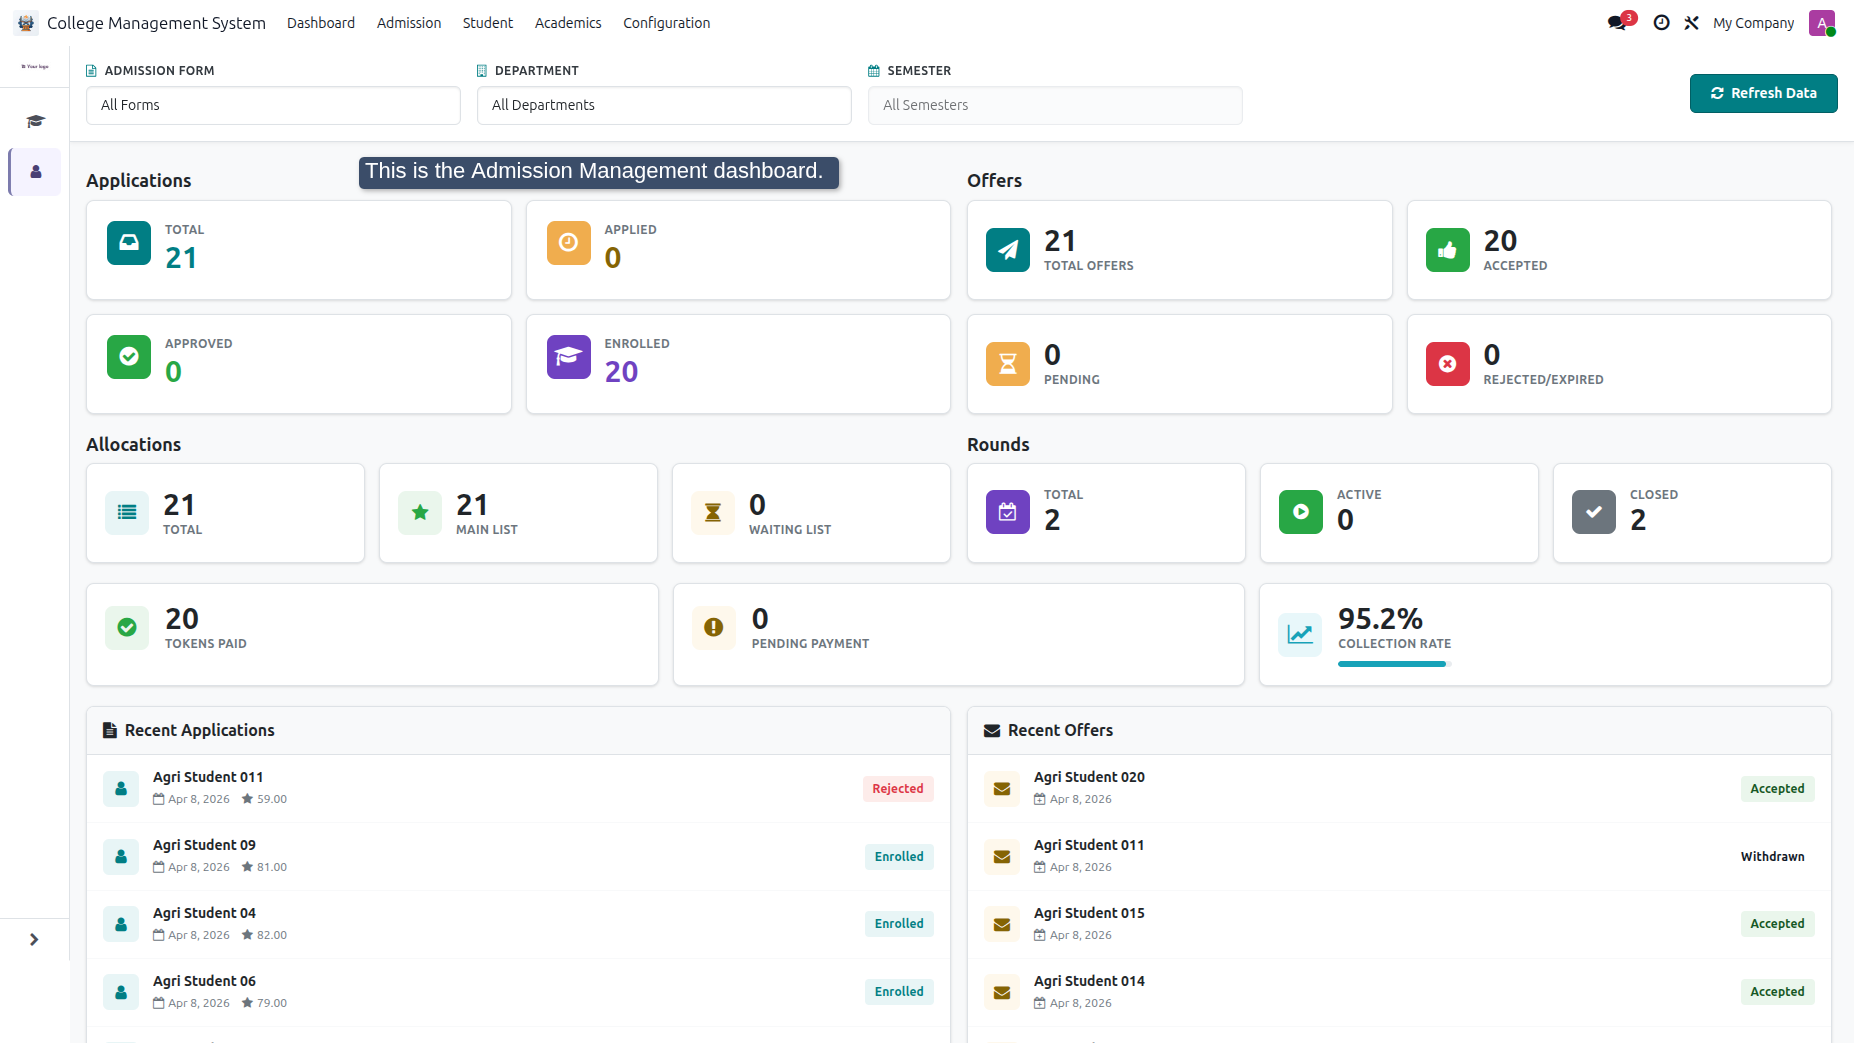Open the messages chat icon
This screenshot has height=1043, width=1854.
[x=1619, y=22]
